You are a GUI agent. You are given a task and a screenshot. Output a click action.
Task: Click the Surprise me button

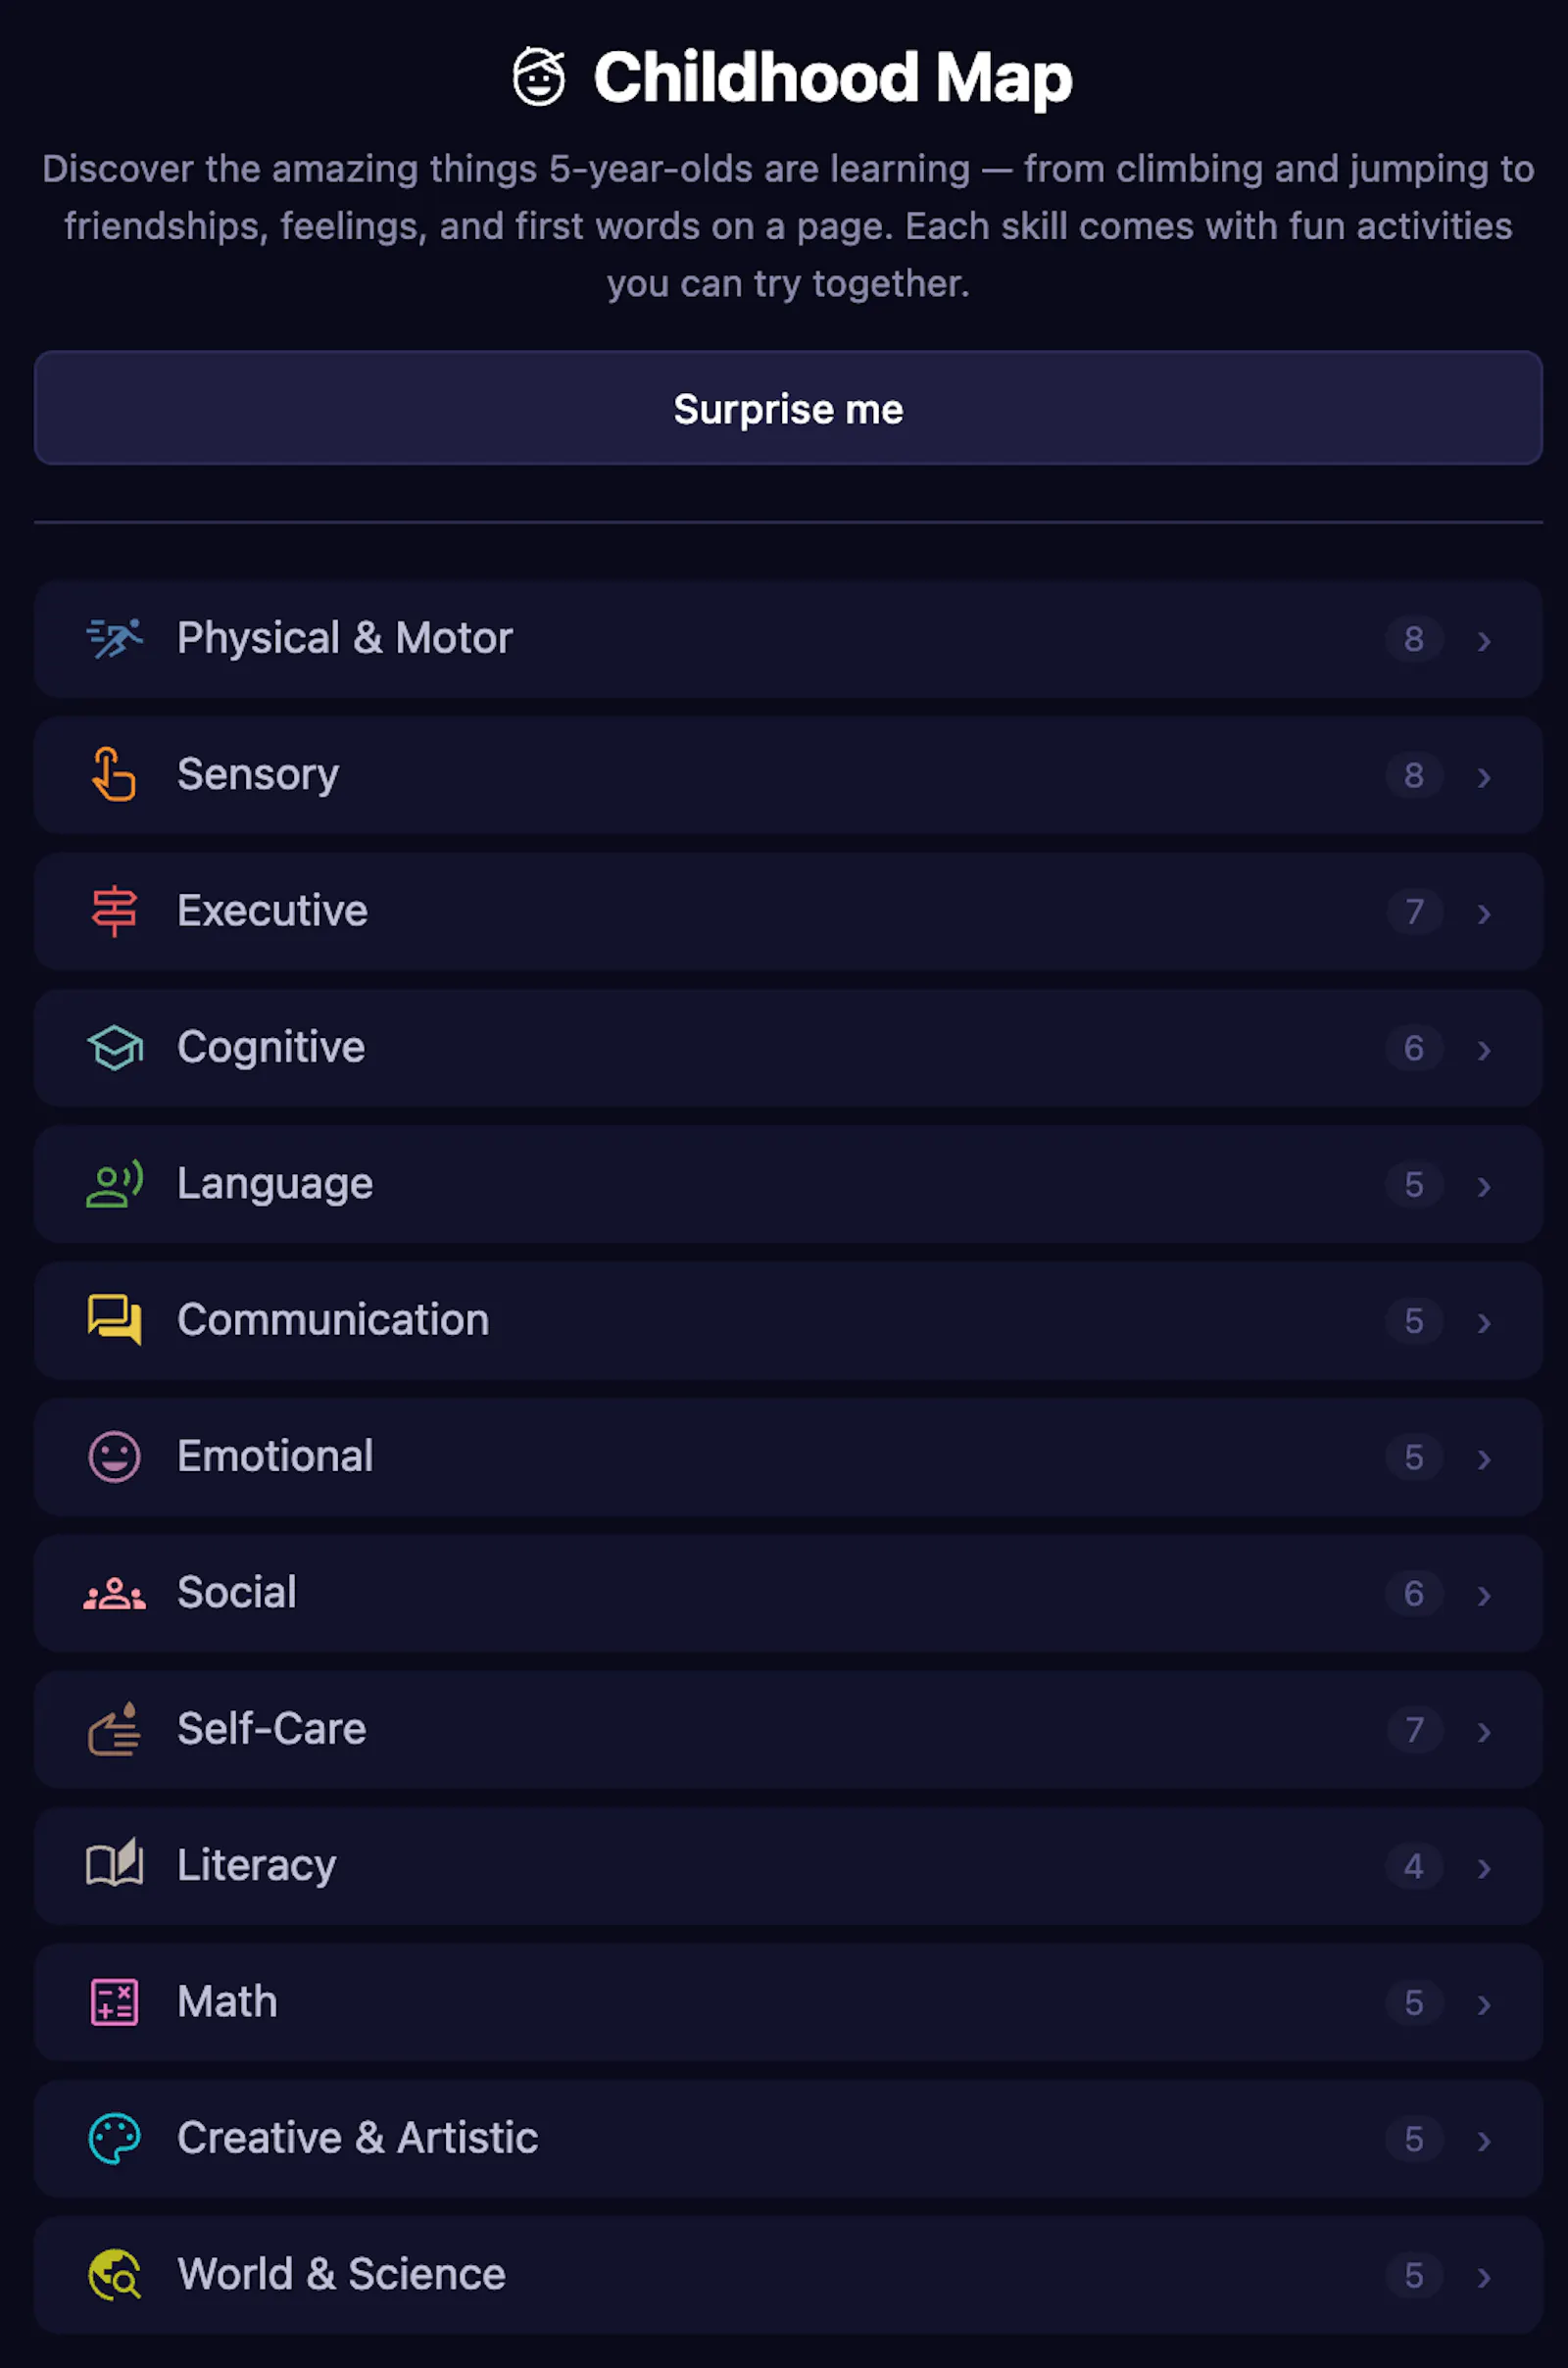pyautogui.click(x=788, y=408)
